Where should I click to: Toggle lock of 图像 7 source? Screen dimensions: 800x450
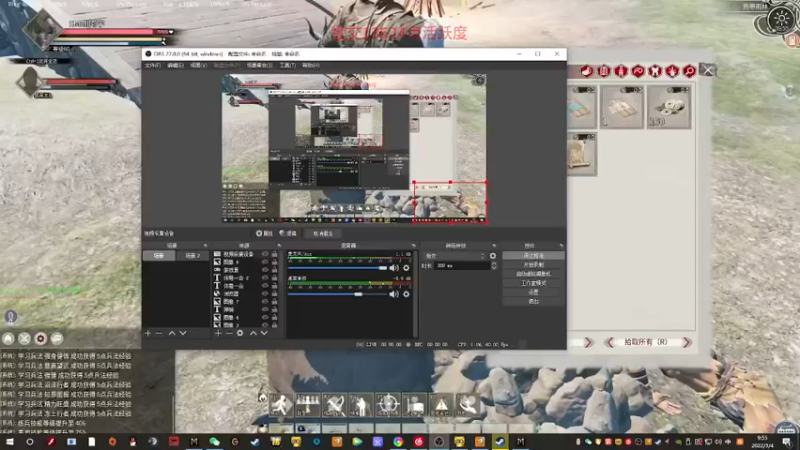coord(274,302)
